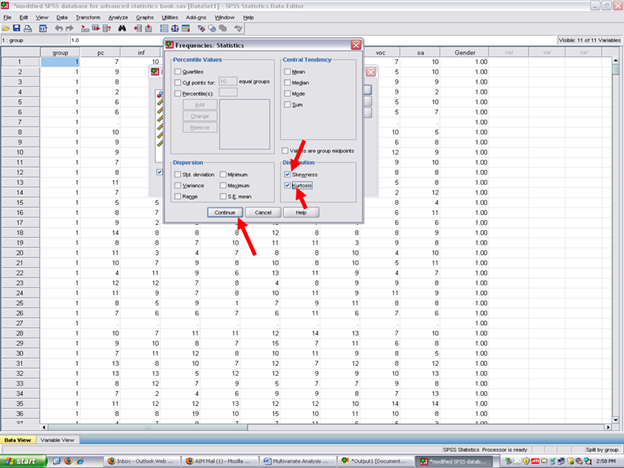Enable the Quartiles checkbox
624x468 pixels.
[178, 72]
